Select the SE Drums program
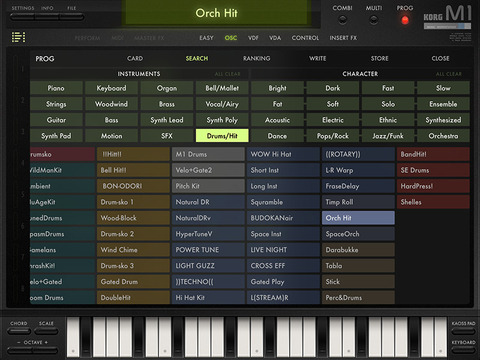 [433, 170]
